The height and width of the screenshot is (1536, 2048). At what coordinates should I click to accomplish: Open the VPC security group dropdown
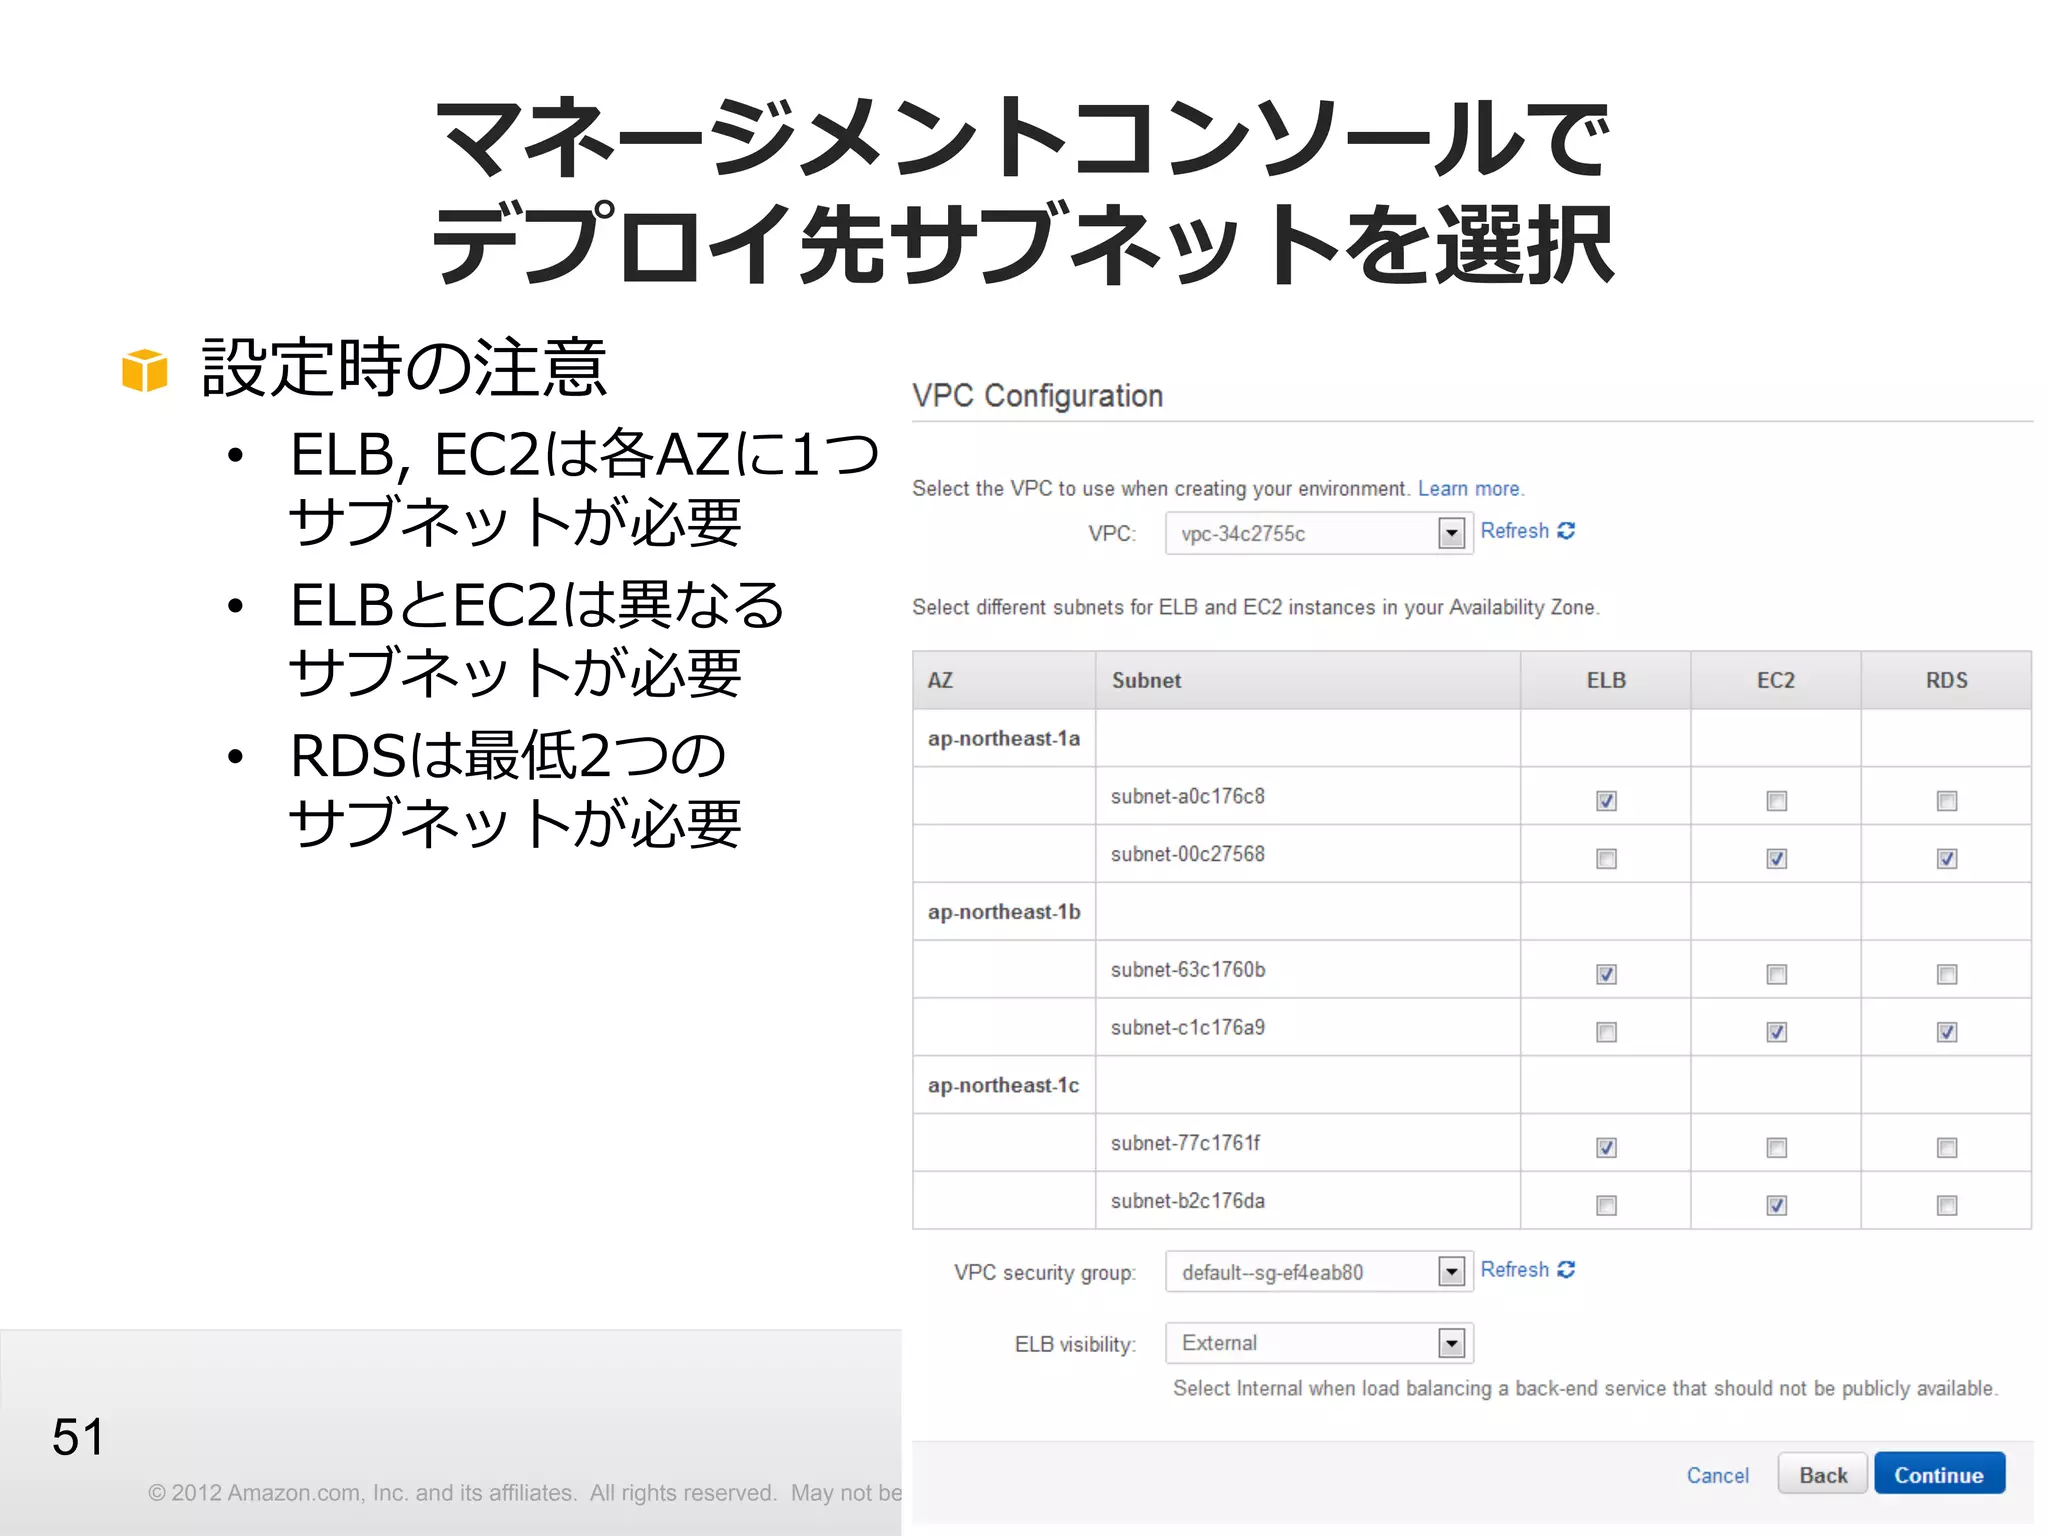point(1318,1271)
